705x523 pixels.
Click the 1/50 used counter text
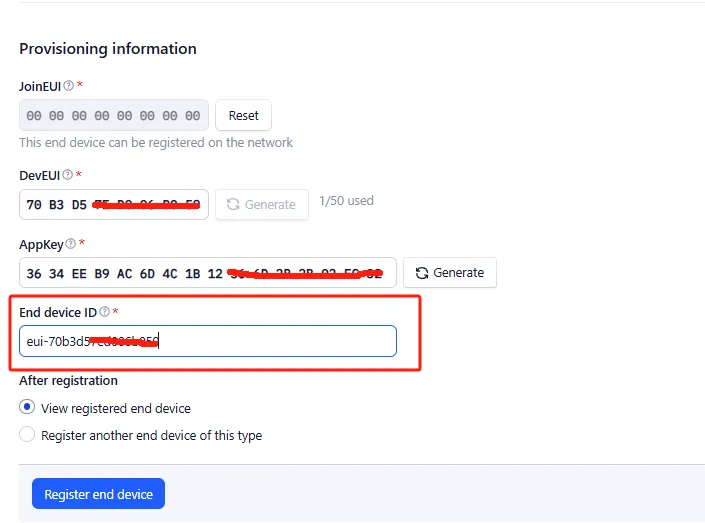(346, 201)
